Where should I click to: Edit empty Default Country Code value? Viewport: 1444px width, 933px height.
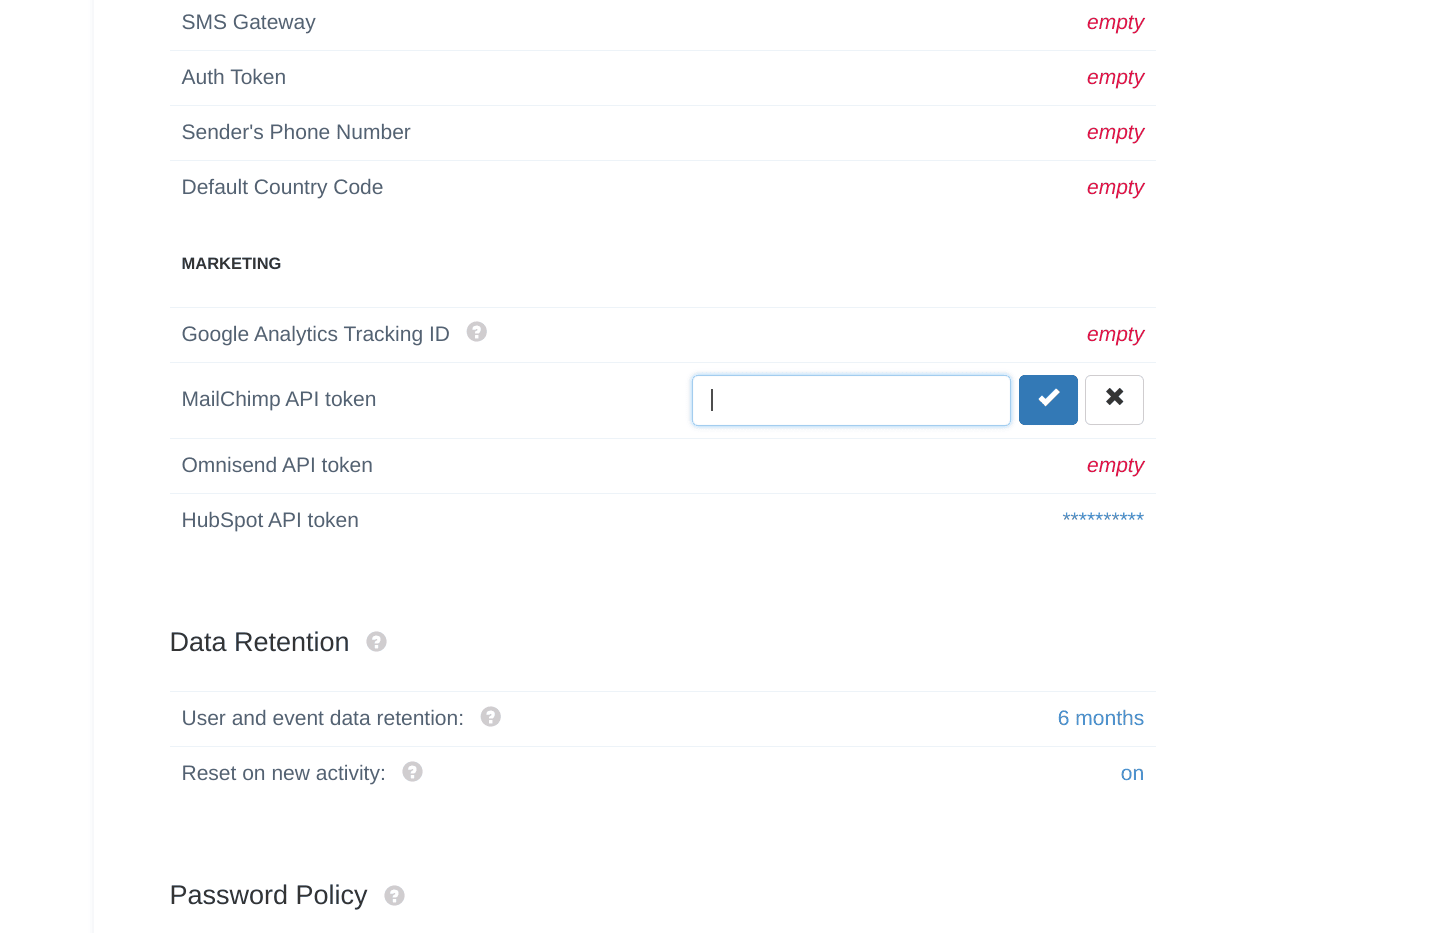click(1115, 188)
